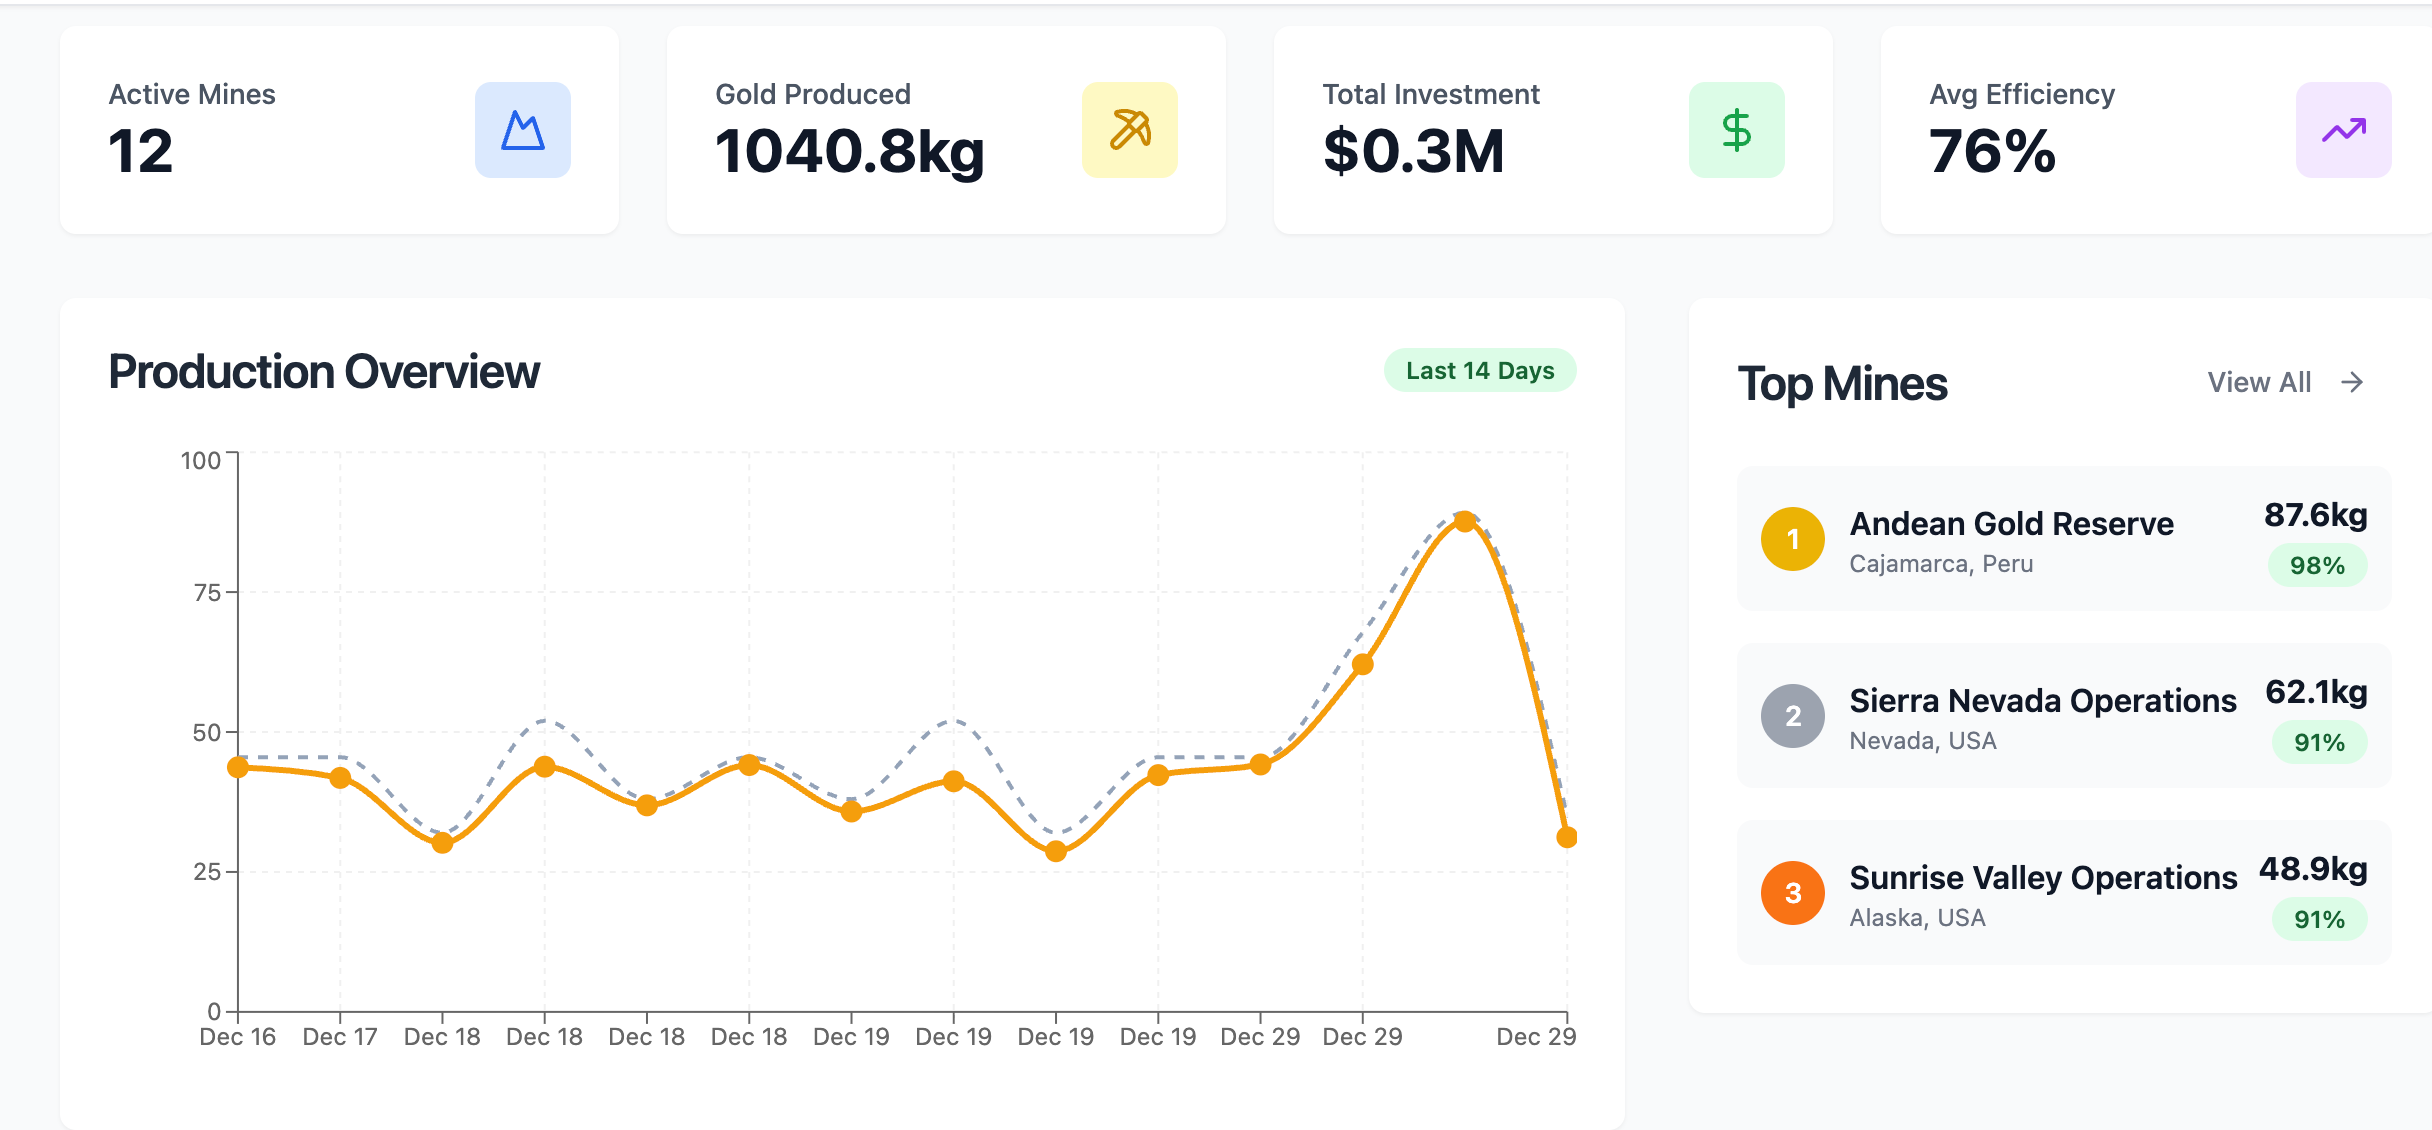Click the rank 2 gray badge

1793,716
